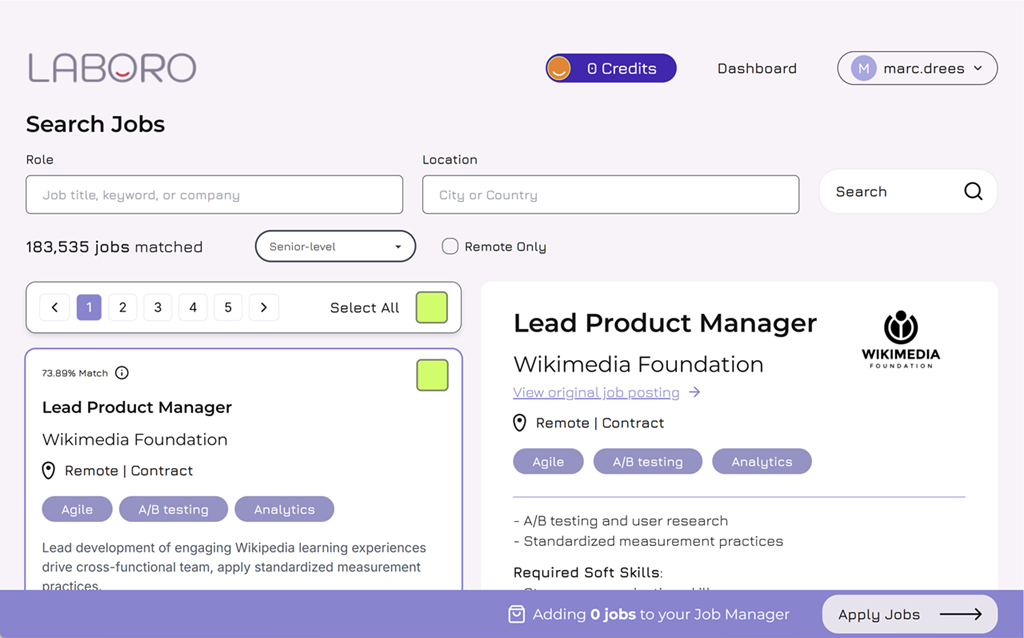This screenshot has height=638, width=1024.
Task: Open match percentage info icon
Action: tap(122, 373)
